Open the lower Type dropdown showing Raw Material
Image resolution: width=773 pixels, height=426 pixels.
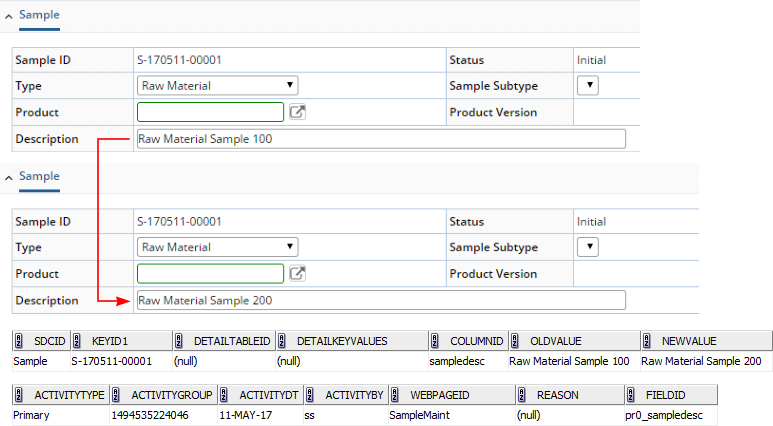coord(217,247)
